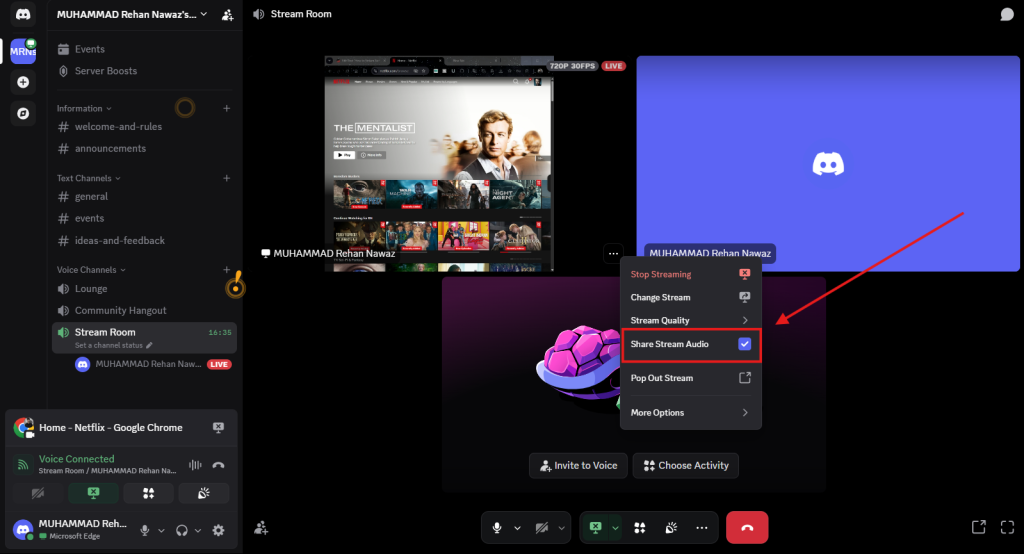This screenshot has height=554, width=1024.
Task: Select the Stream Room voice channel
Action: 144,337
